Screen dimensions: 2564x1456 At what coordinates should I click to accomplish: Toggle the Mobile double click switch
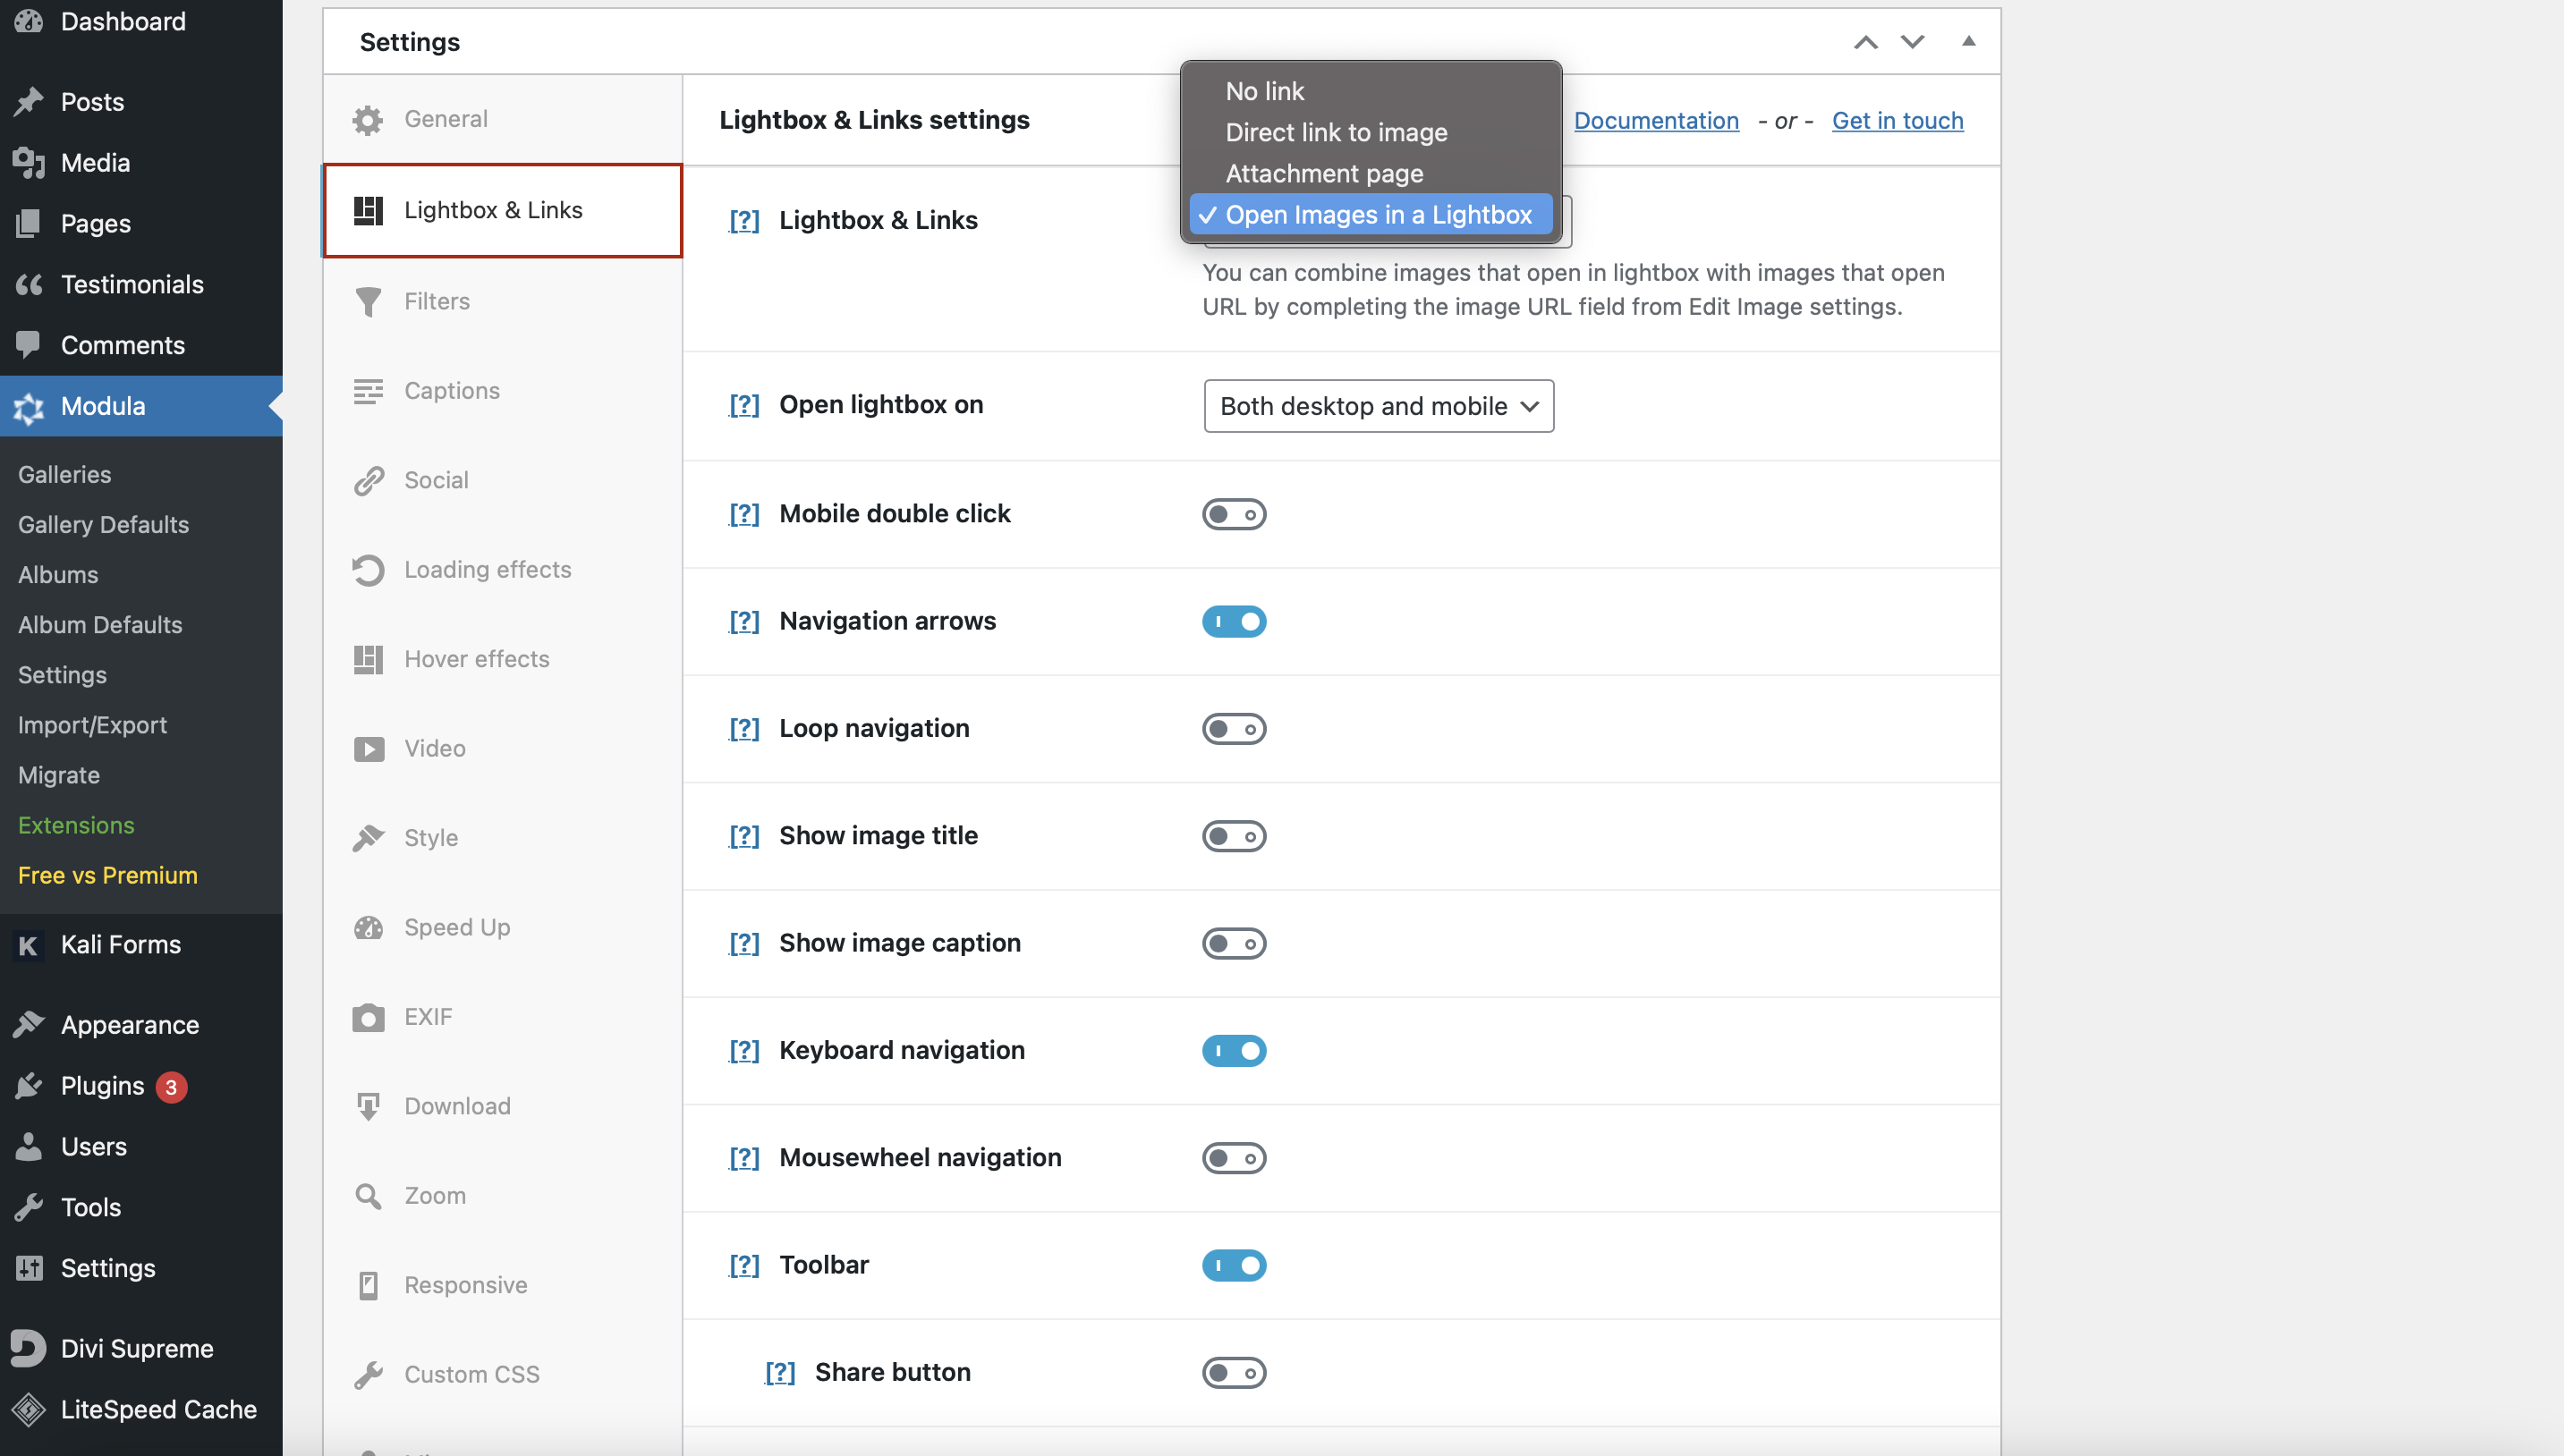point(1235,512)
